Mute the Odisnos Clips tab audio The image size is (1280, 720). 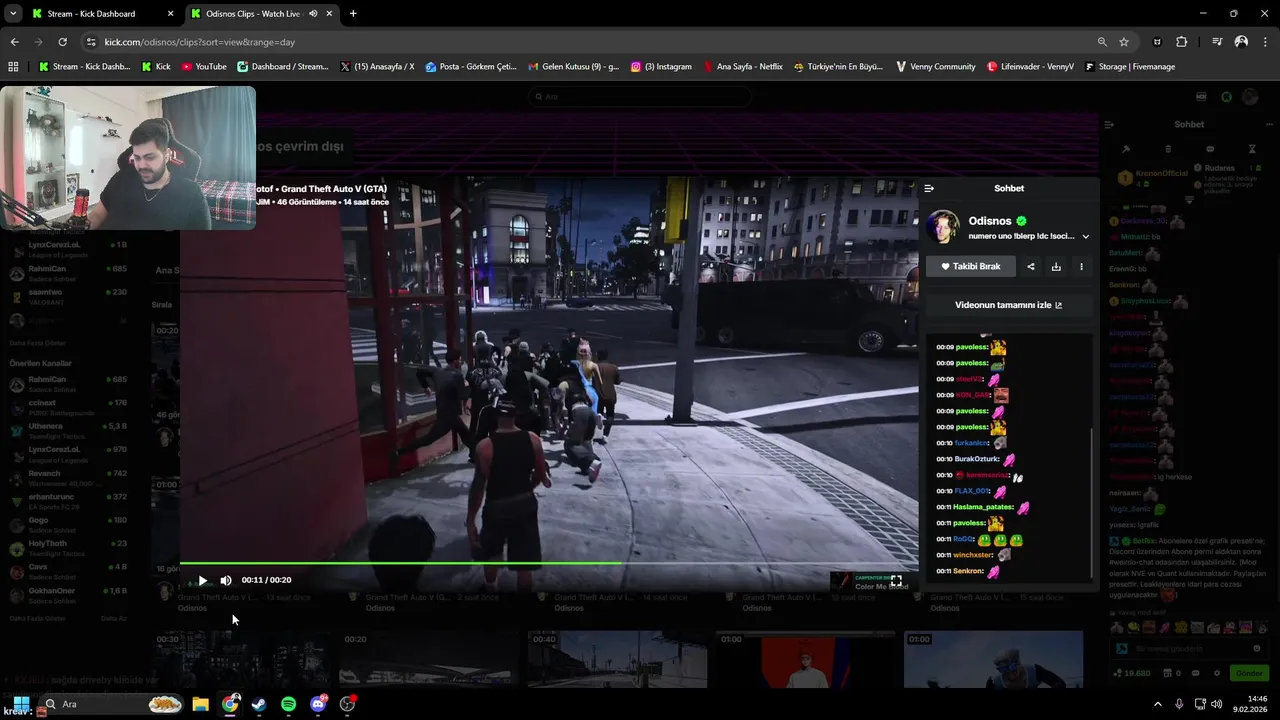click(x=314, y=14)
